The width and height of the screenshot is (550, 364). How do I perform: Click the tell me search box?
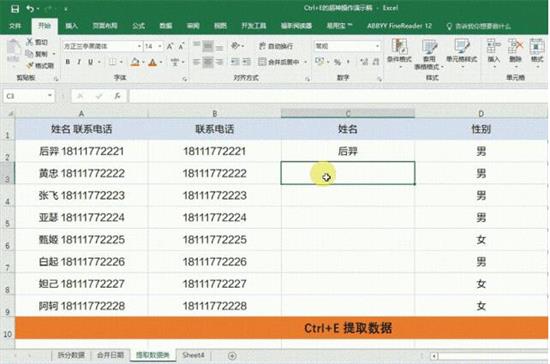478,26
